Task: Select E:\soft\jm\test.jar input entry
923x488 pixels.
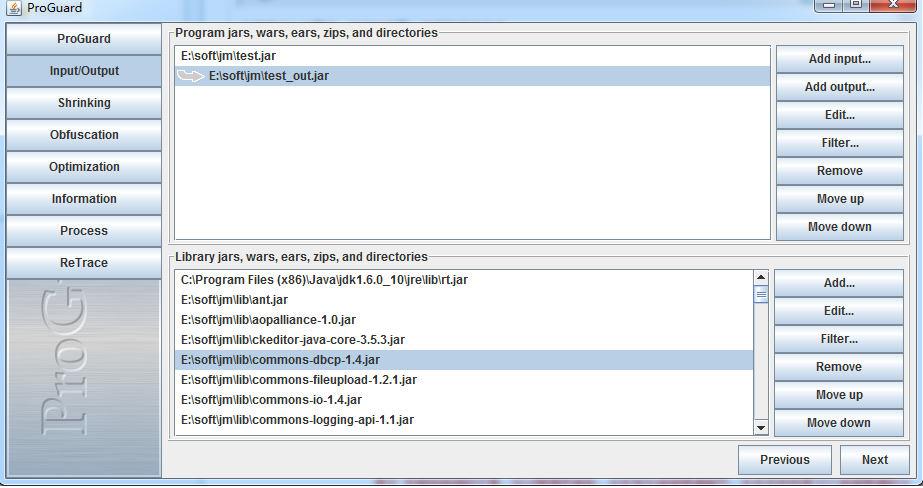Action: (472, 56)
